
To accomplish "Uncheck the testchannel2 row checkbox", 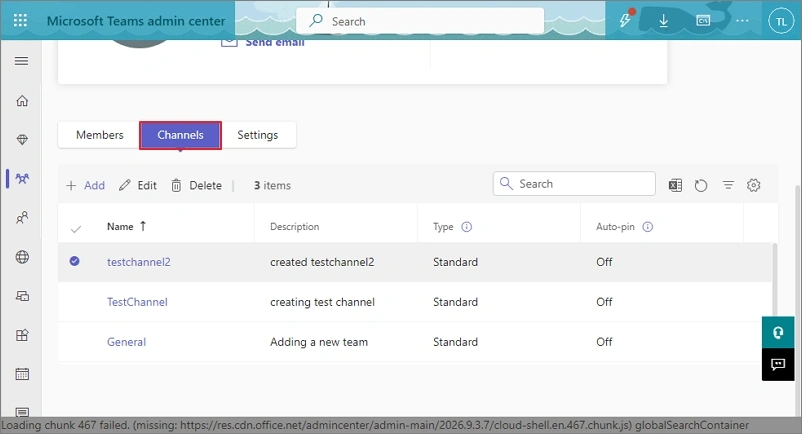I will pos(75,261).
